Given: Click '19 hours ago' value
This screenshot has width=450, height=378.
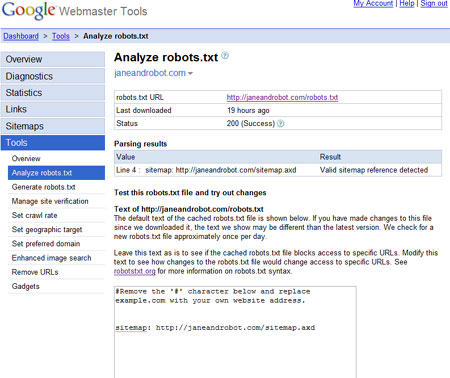Looking at the screenshot, I should tap(248, 110).
